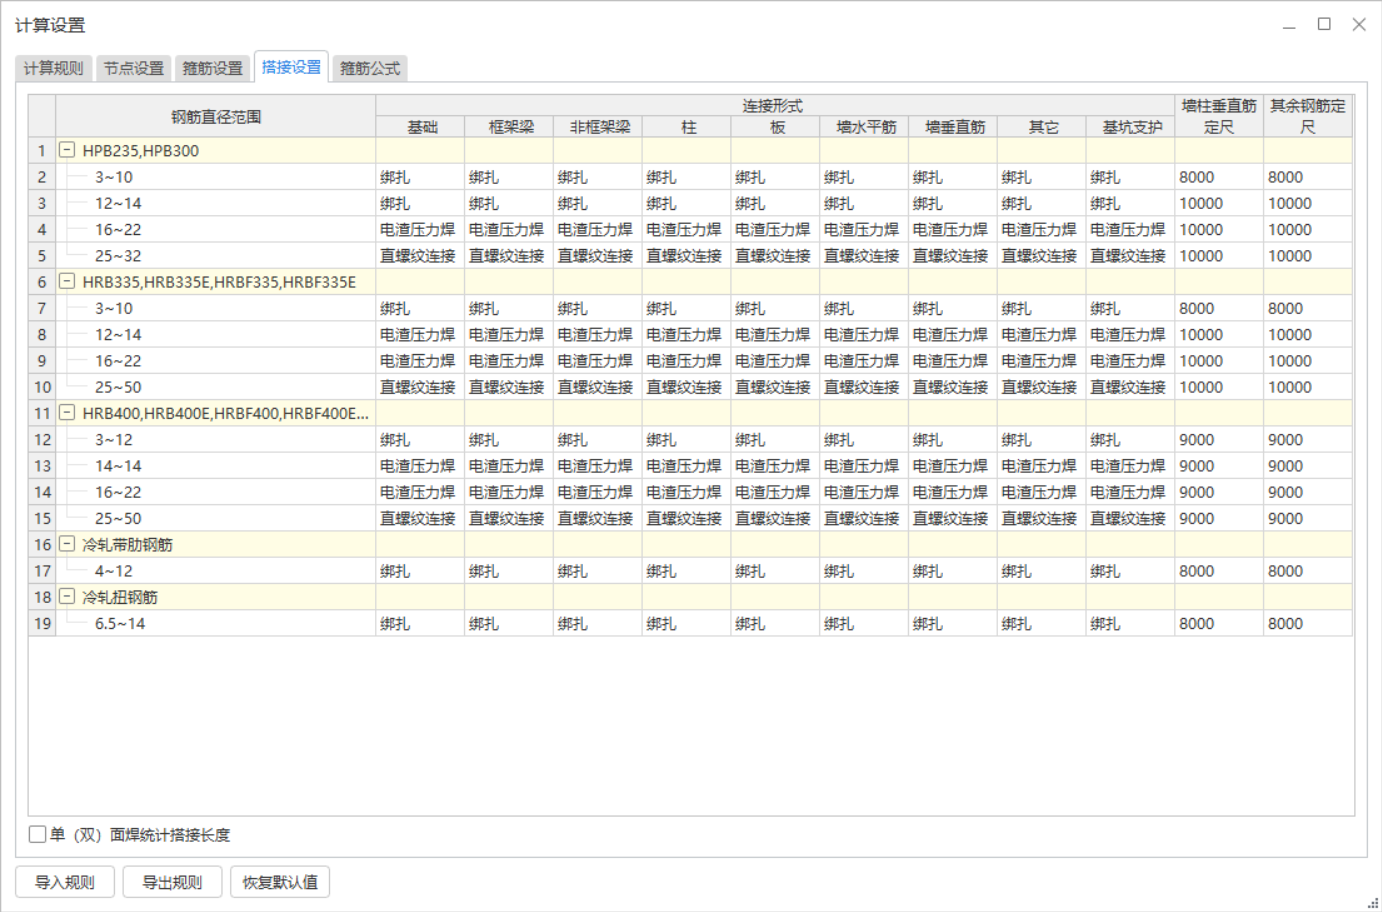The height and width of the screenshot is (912, 1382).
Task: Click 柱 cell 直螺纹连接 in row 5
Action: [x=688, y=255]
